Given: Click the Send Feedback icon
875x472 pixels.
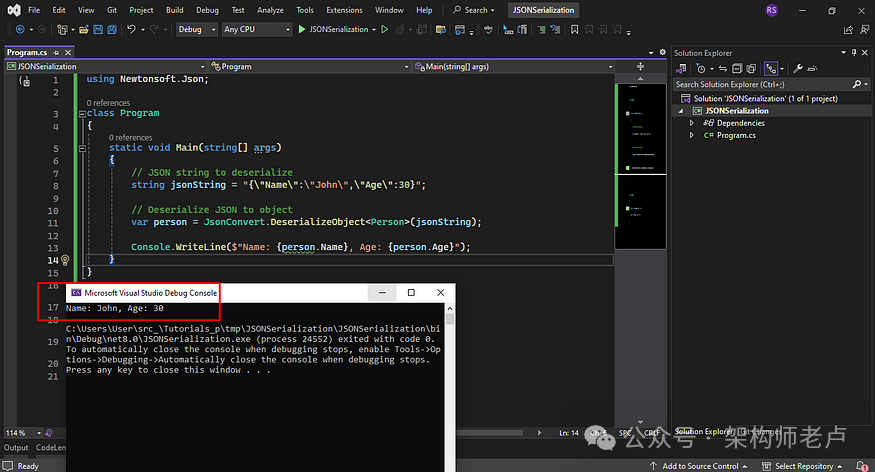Looking at the screenshot, I should coord(864,30).
